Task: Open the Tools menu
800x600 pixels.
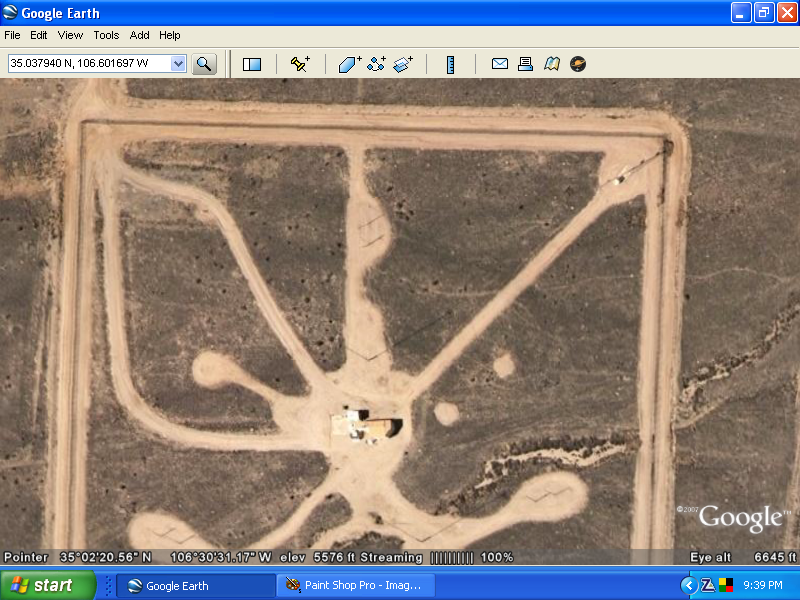Action: pos(106,35)
